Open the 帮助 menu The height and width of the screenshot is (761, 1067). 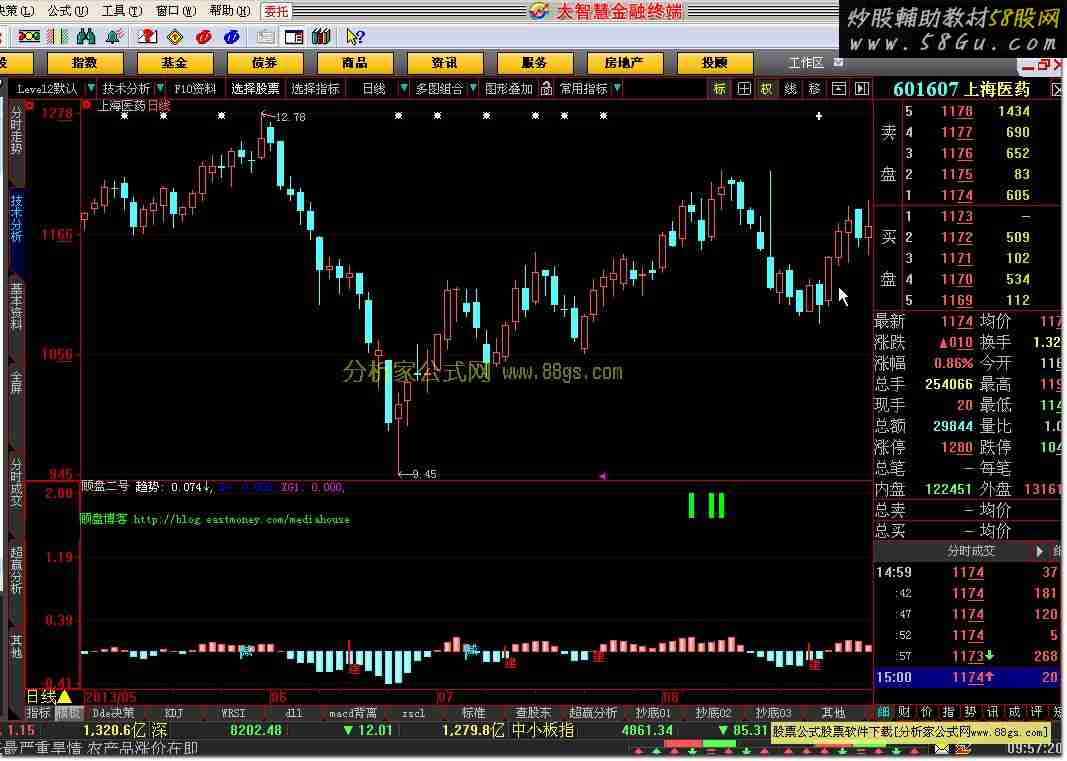click(230, 11)
